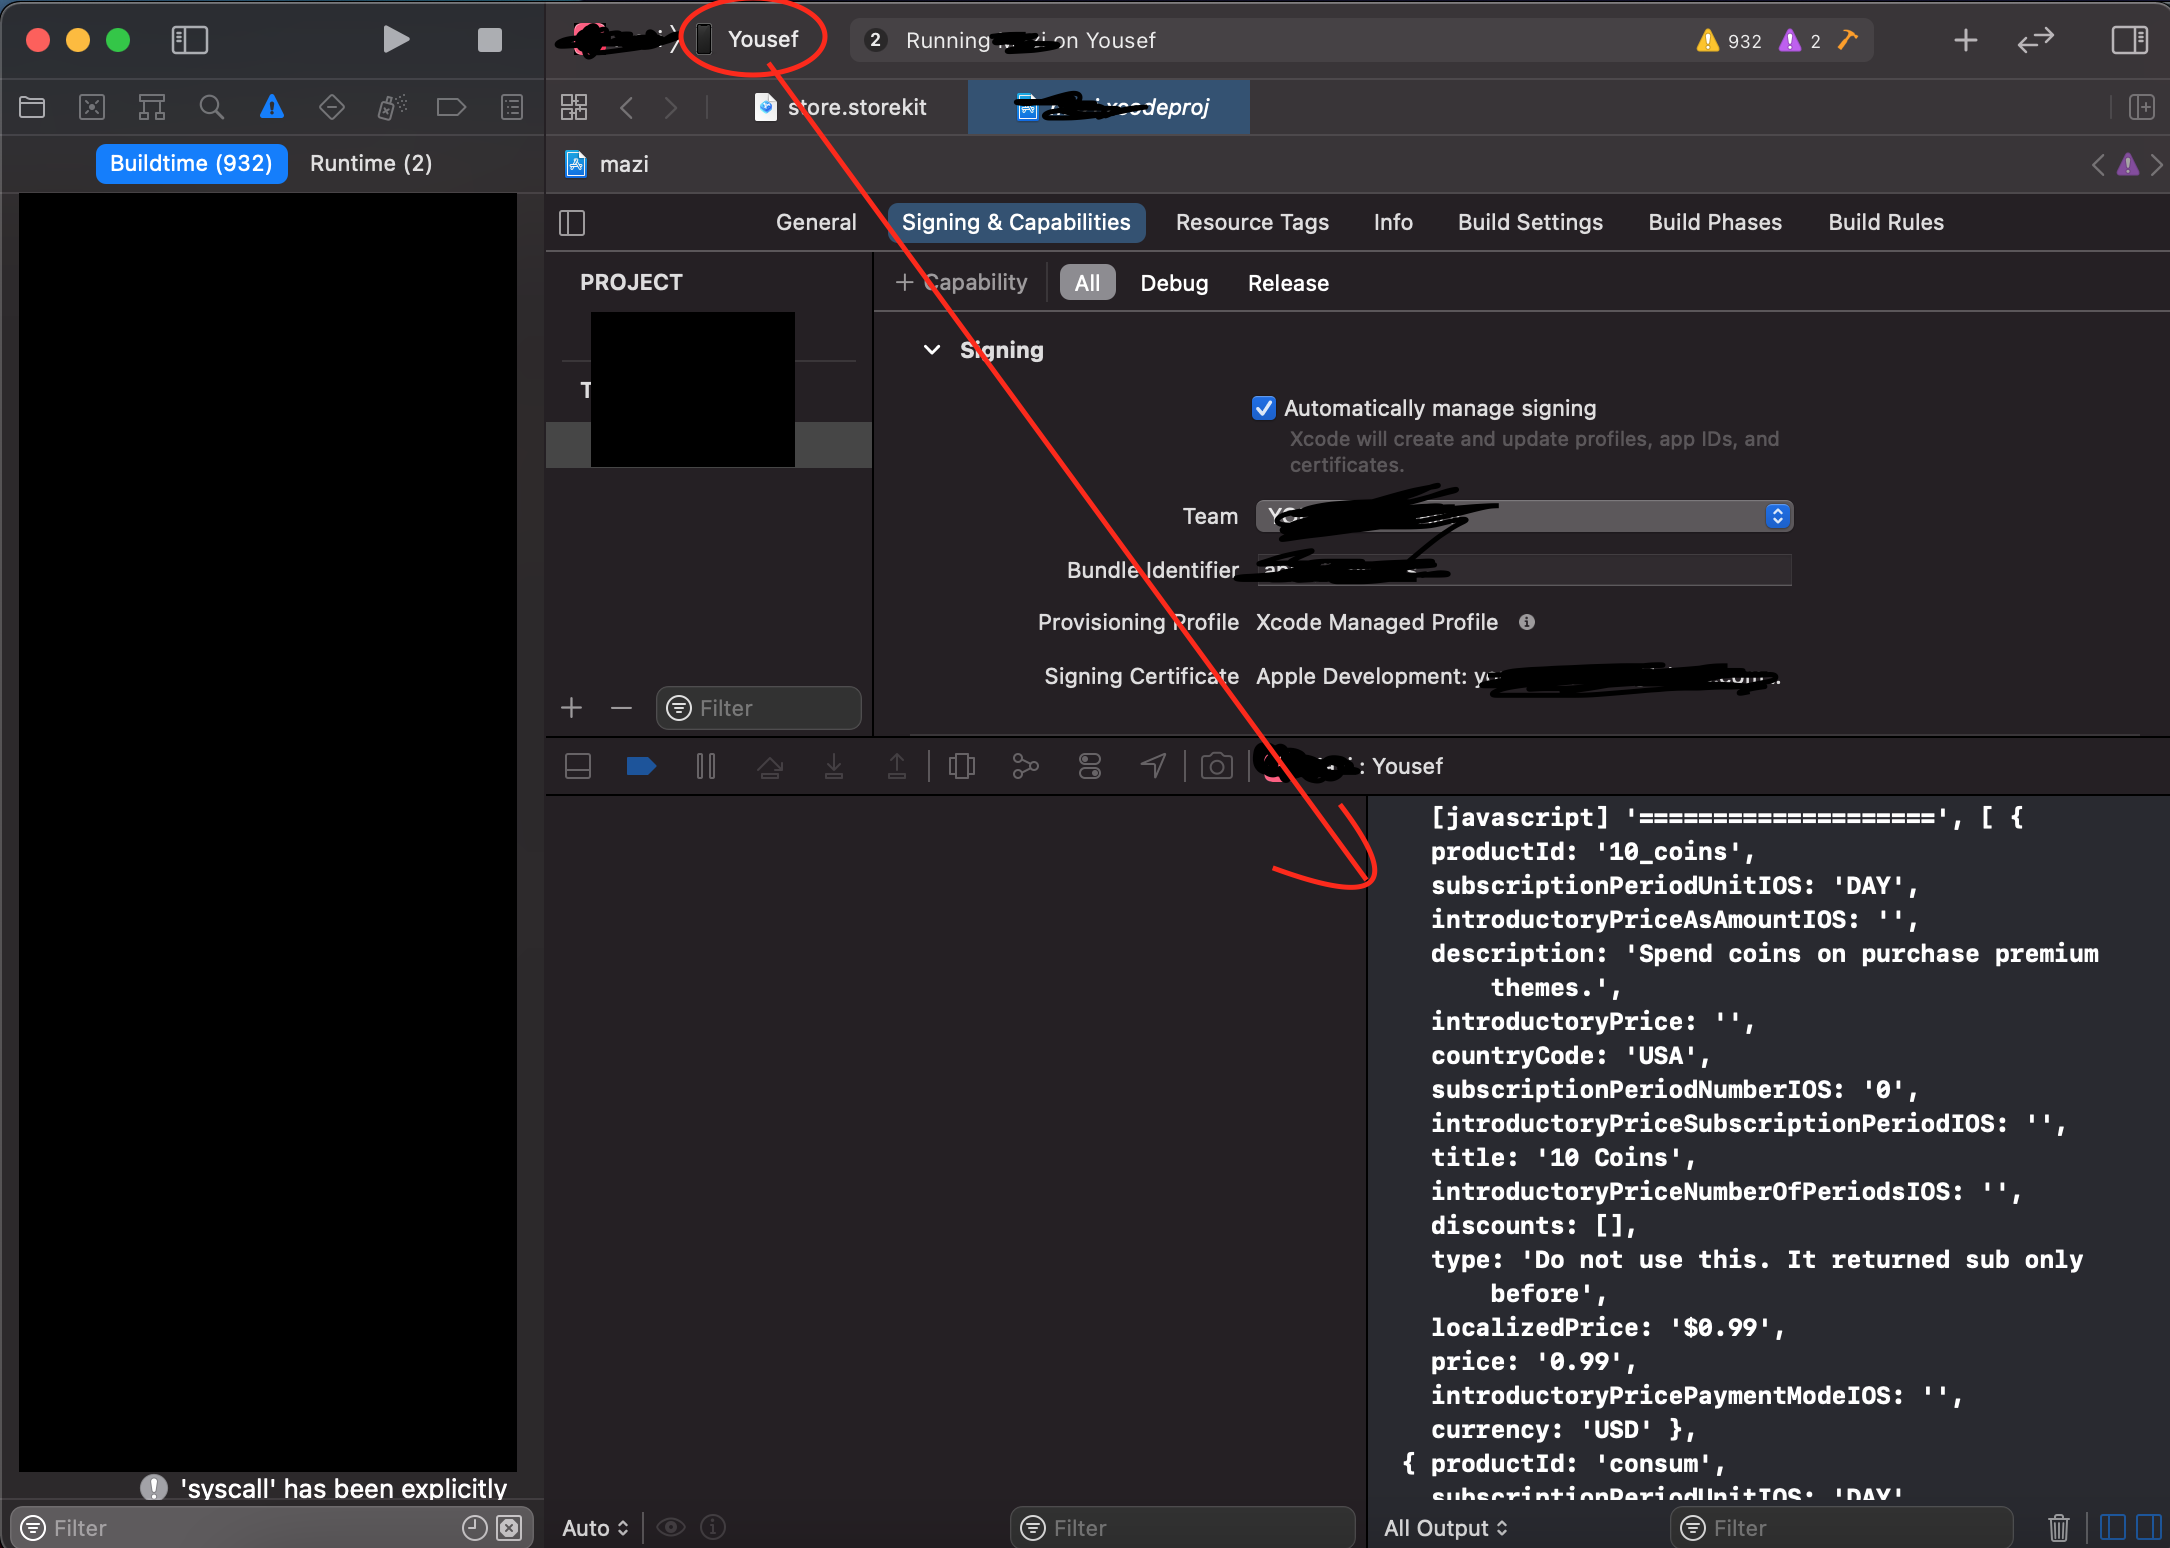Pause program execution in debug bar
The height and width of the screenshot is (1548, 2170).
tap(705, 766)
